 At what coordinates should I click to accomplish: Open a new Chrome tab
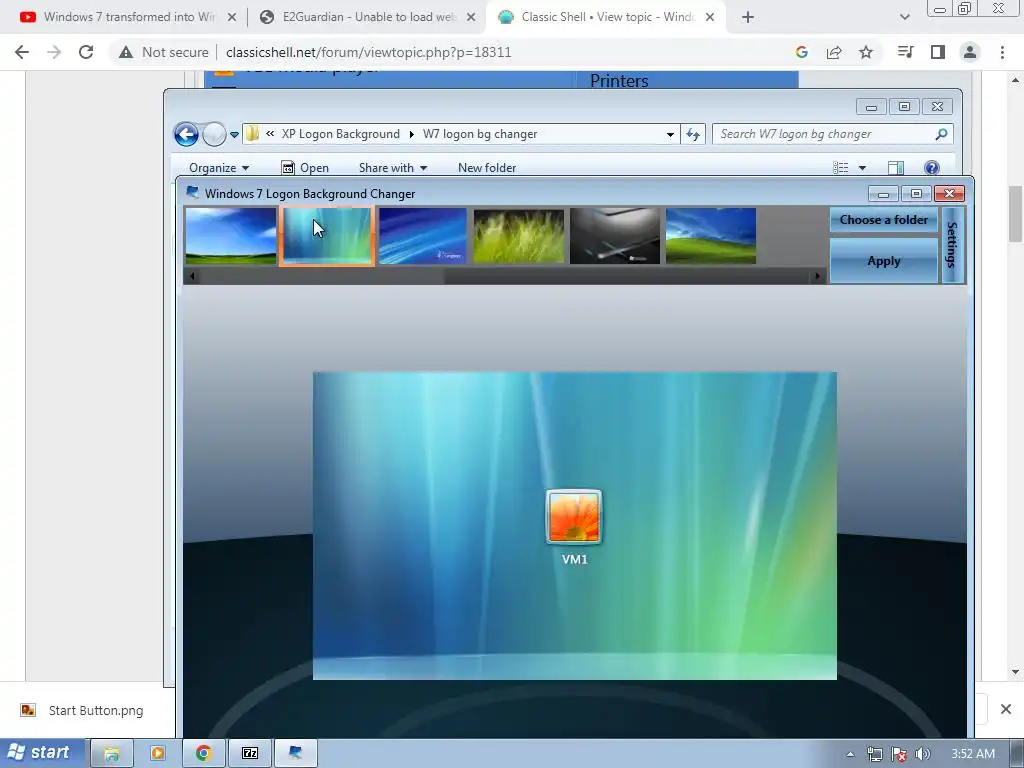tap(748, 18)
